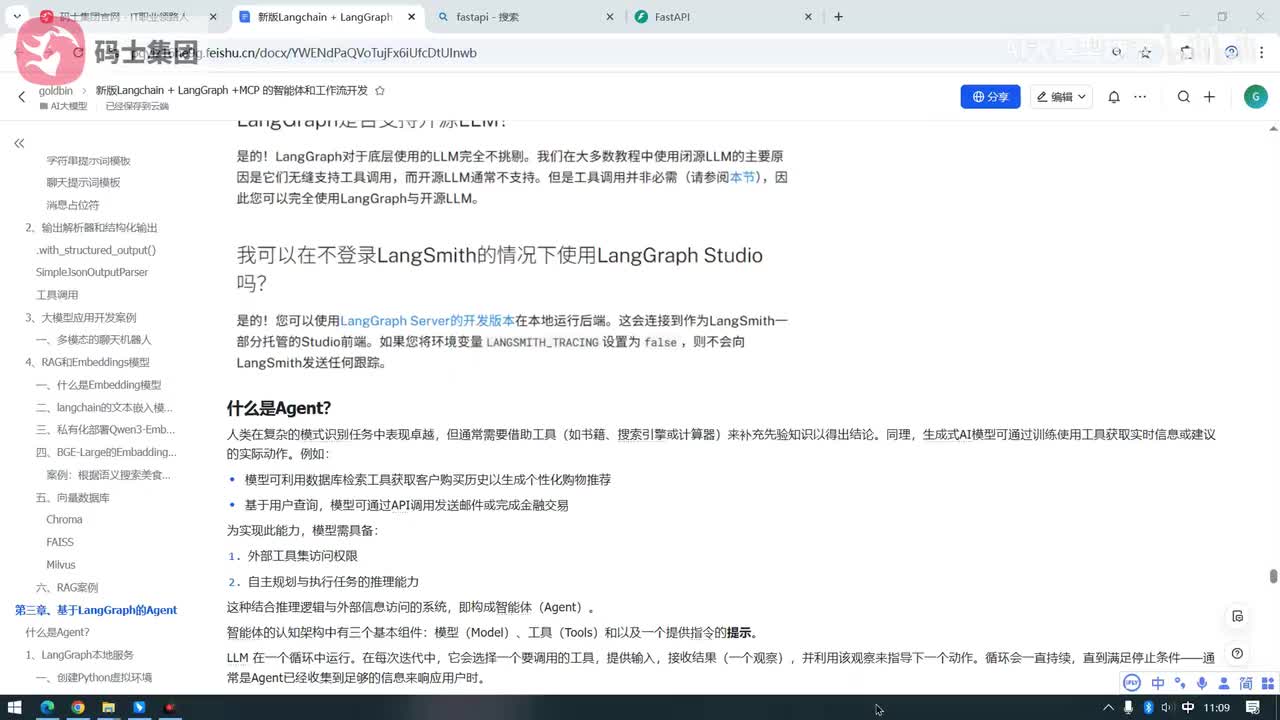Go to 第三章、基于LangGraph的Agent chapter
Viewport: 1280px width, 720px height.
point(96,610)
